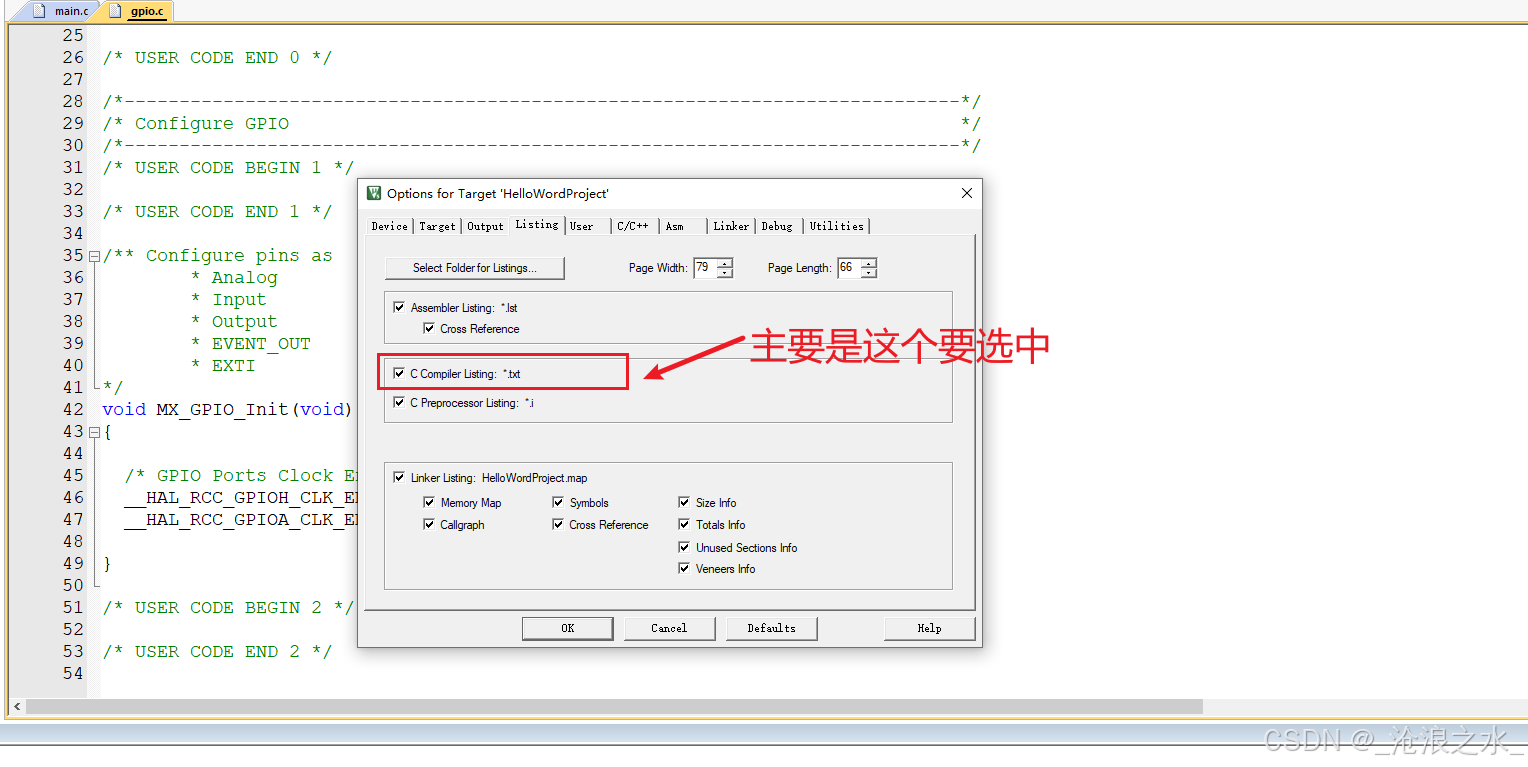Screen dimensions: 1528x767
Task: Click the USER CODE BEGIN 1 comment
Action: click(228, 168)
